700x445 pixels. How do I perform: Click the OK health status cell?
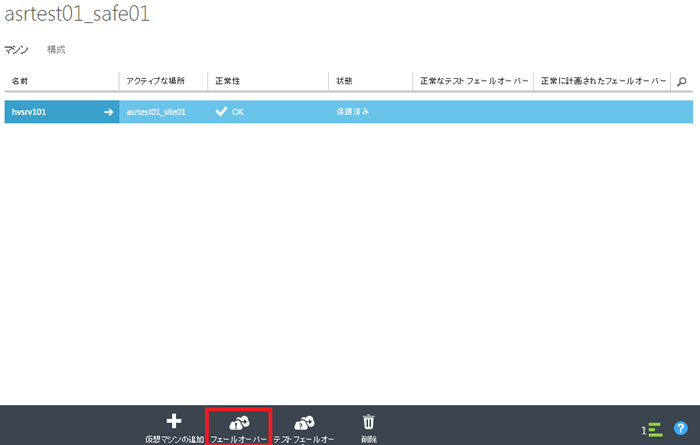[230, 112]
